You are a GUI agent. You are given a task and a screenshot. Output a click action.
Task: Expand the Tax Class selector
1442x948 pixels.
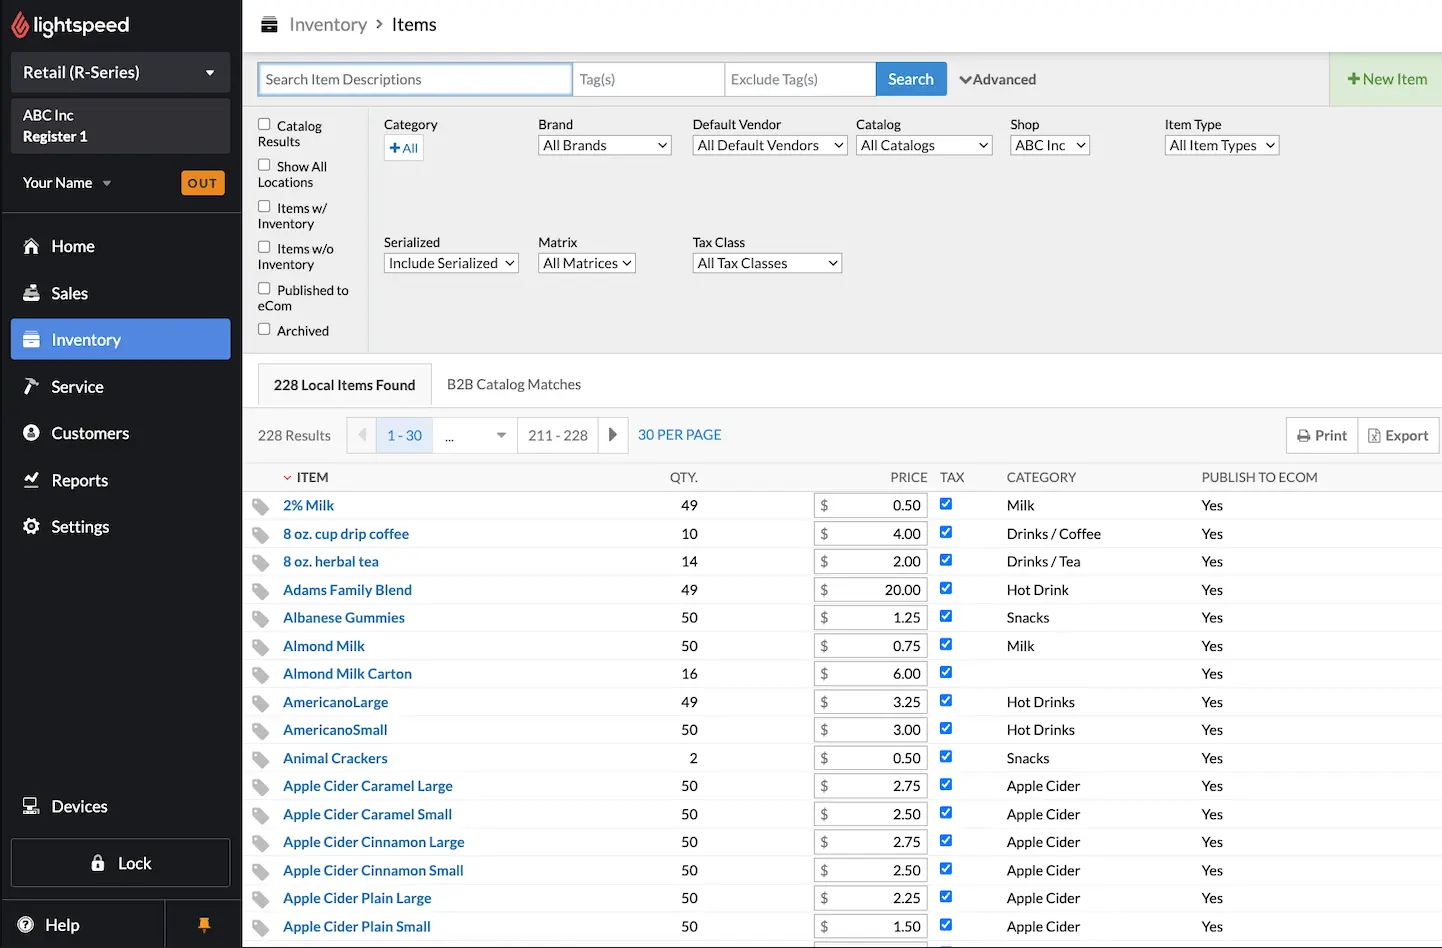pos(766,262)
